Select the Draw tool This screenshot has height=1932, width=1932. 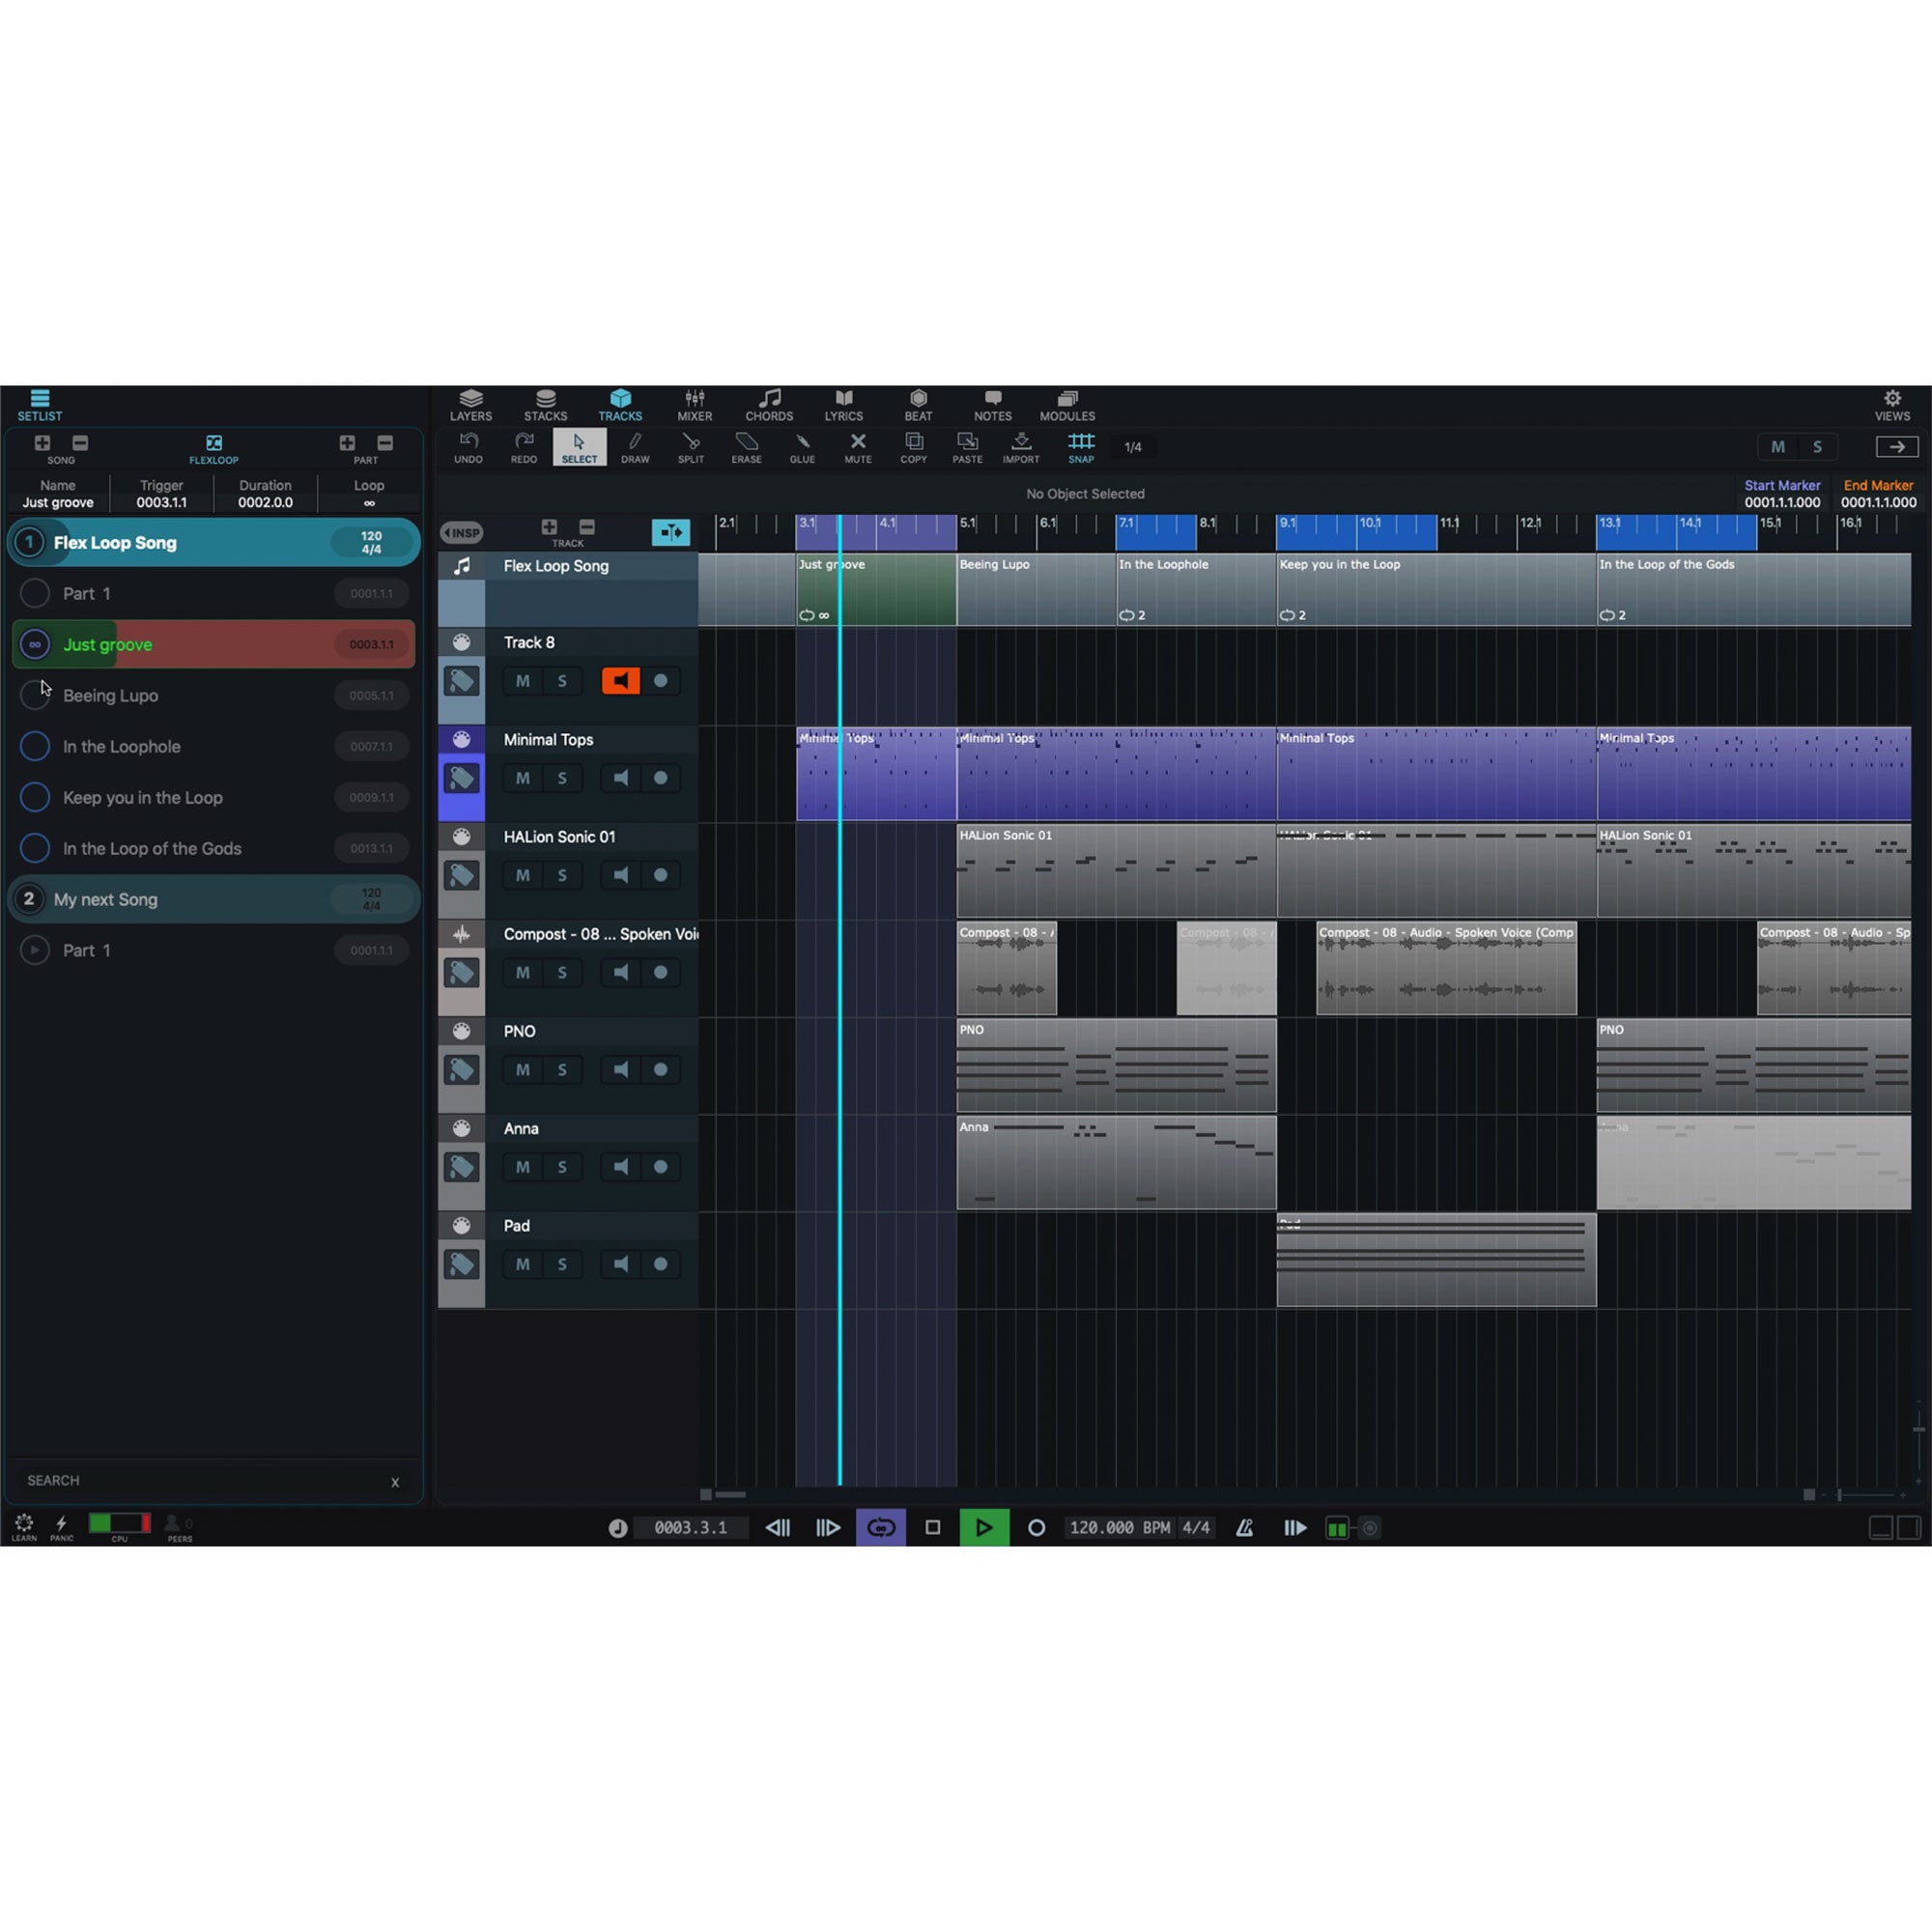click(635, 447)
